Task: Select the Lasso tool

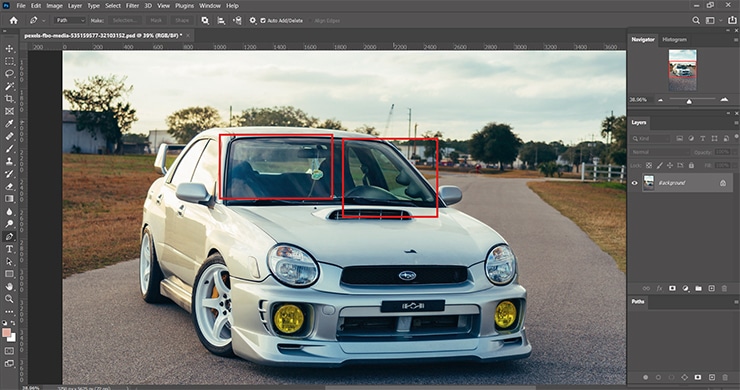Action: tap(9, 74)
